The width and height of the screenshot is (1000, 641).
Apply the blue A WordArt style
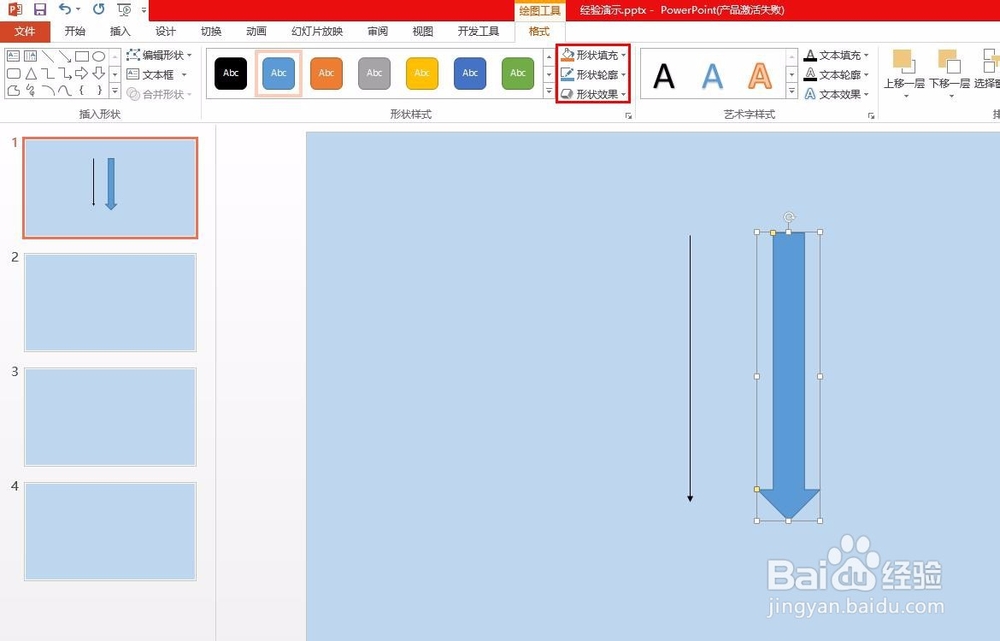tap(712, 76)
